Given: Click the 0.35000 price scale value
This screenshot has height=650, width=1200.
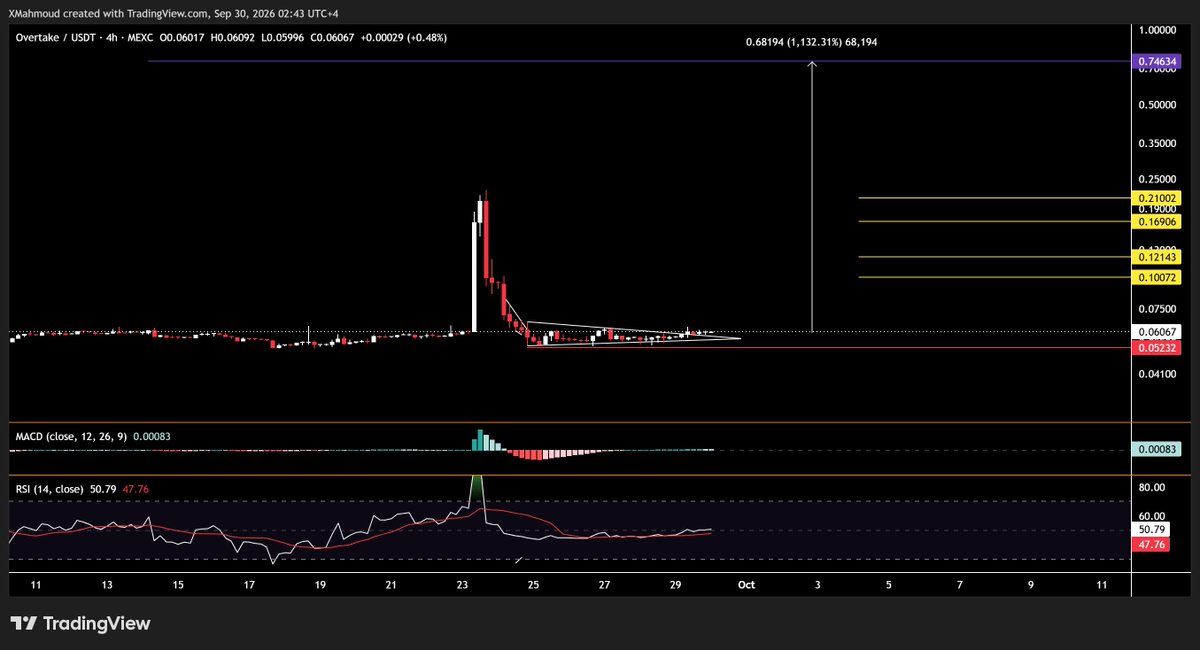Looking at the screenshot, I should 1157,143.
